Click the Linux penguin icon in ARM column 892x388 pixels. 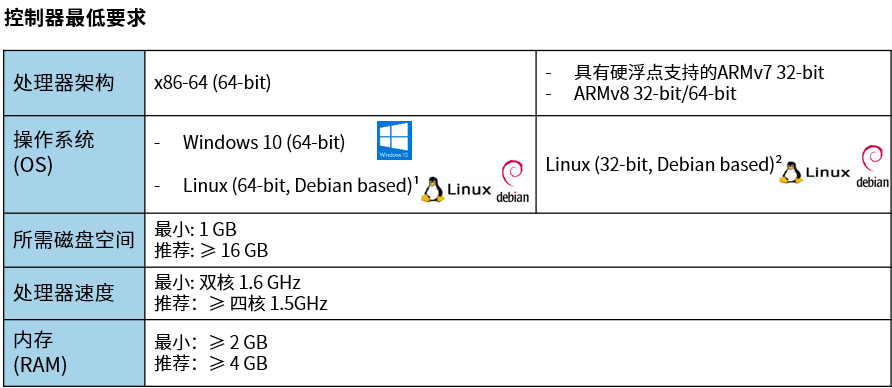click(791, 172)
